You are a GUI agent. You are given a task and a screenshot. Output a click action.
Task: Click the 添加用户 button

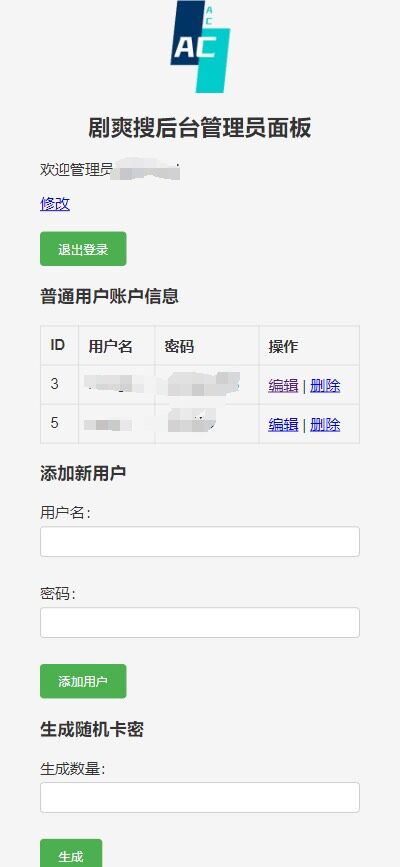tap(83, 681)
